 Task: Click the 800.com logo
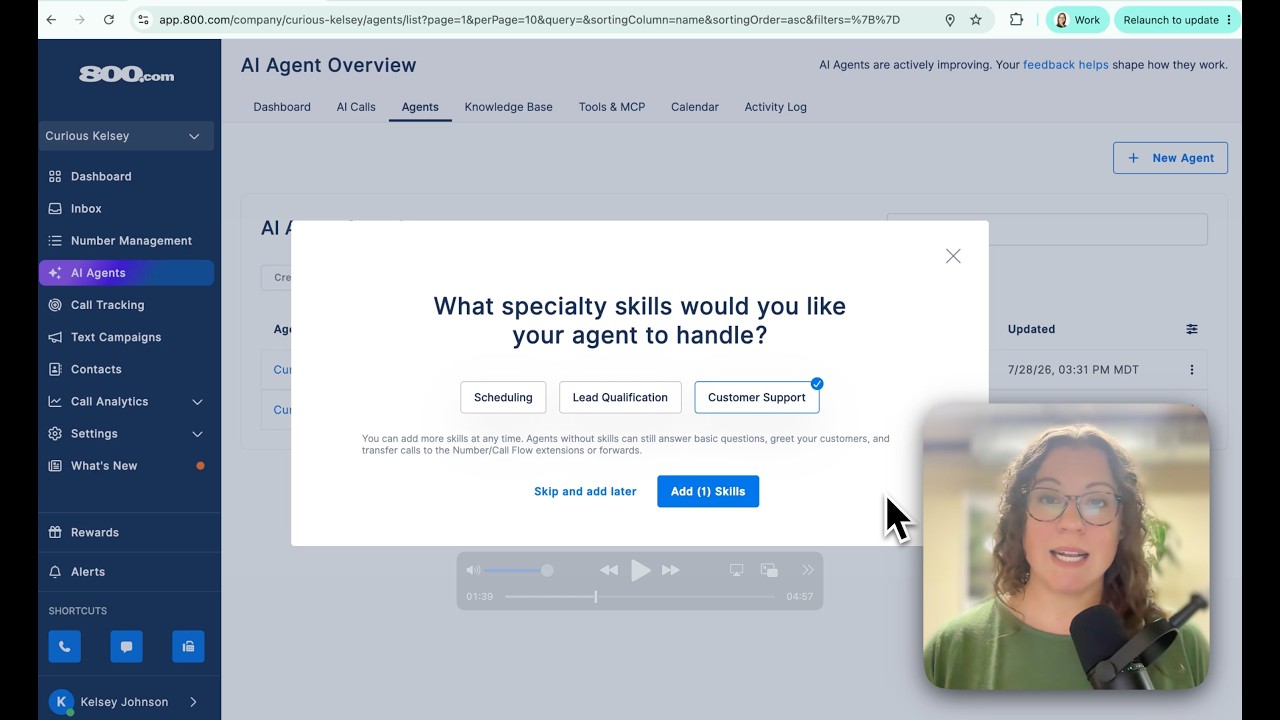[126, 75]
